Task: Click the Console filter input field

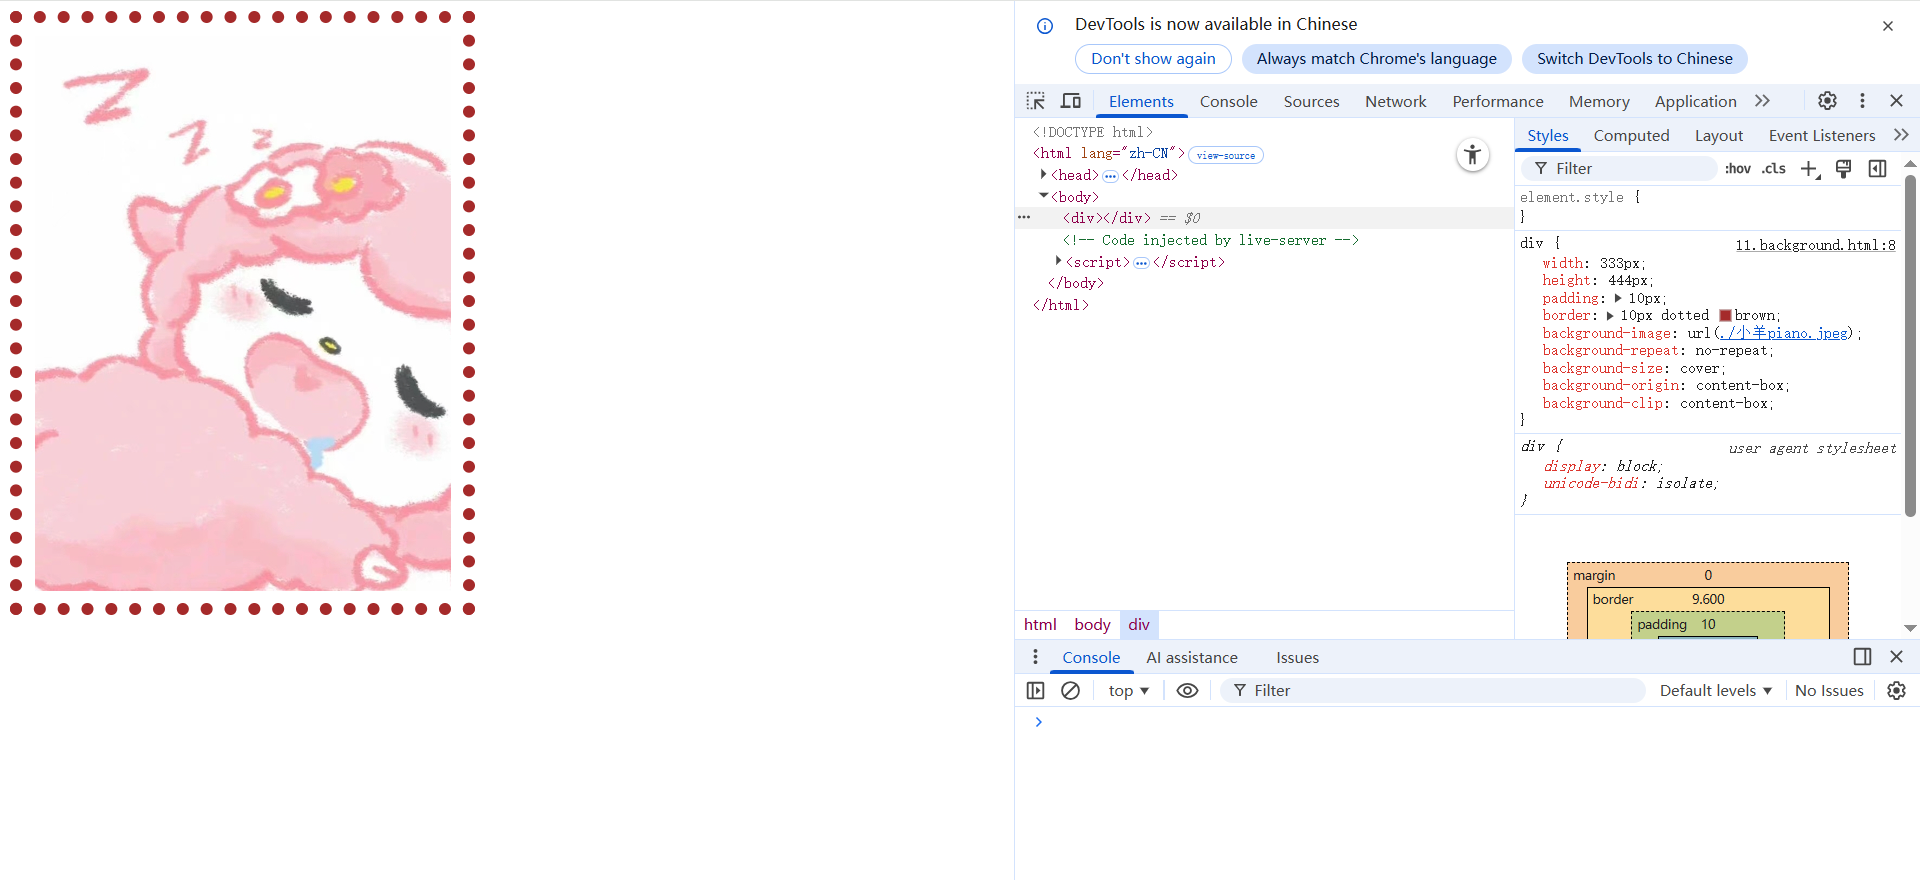Action: [1432, 691]
